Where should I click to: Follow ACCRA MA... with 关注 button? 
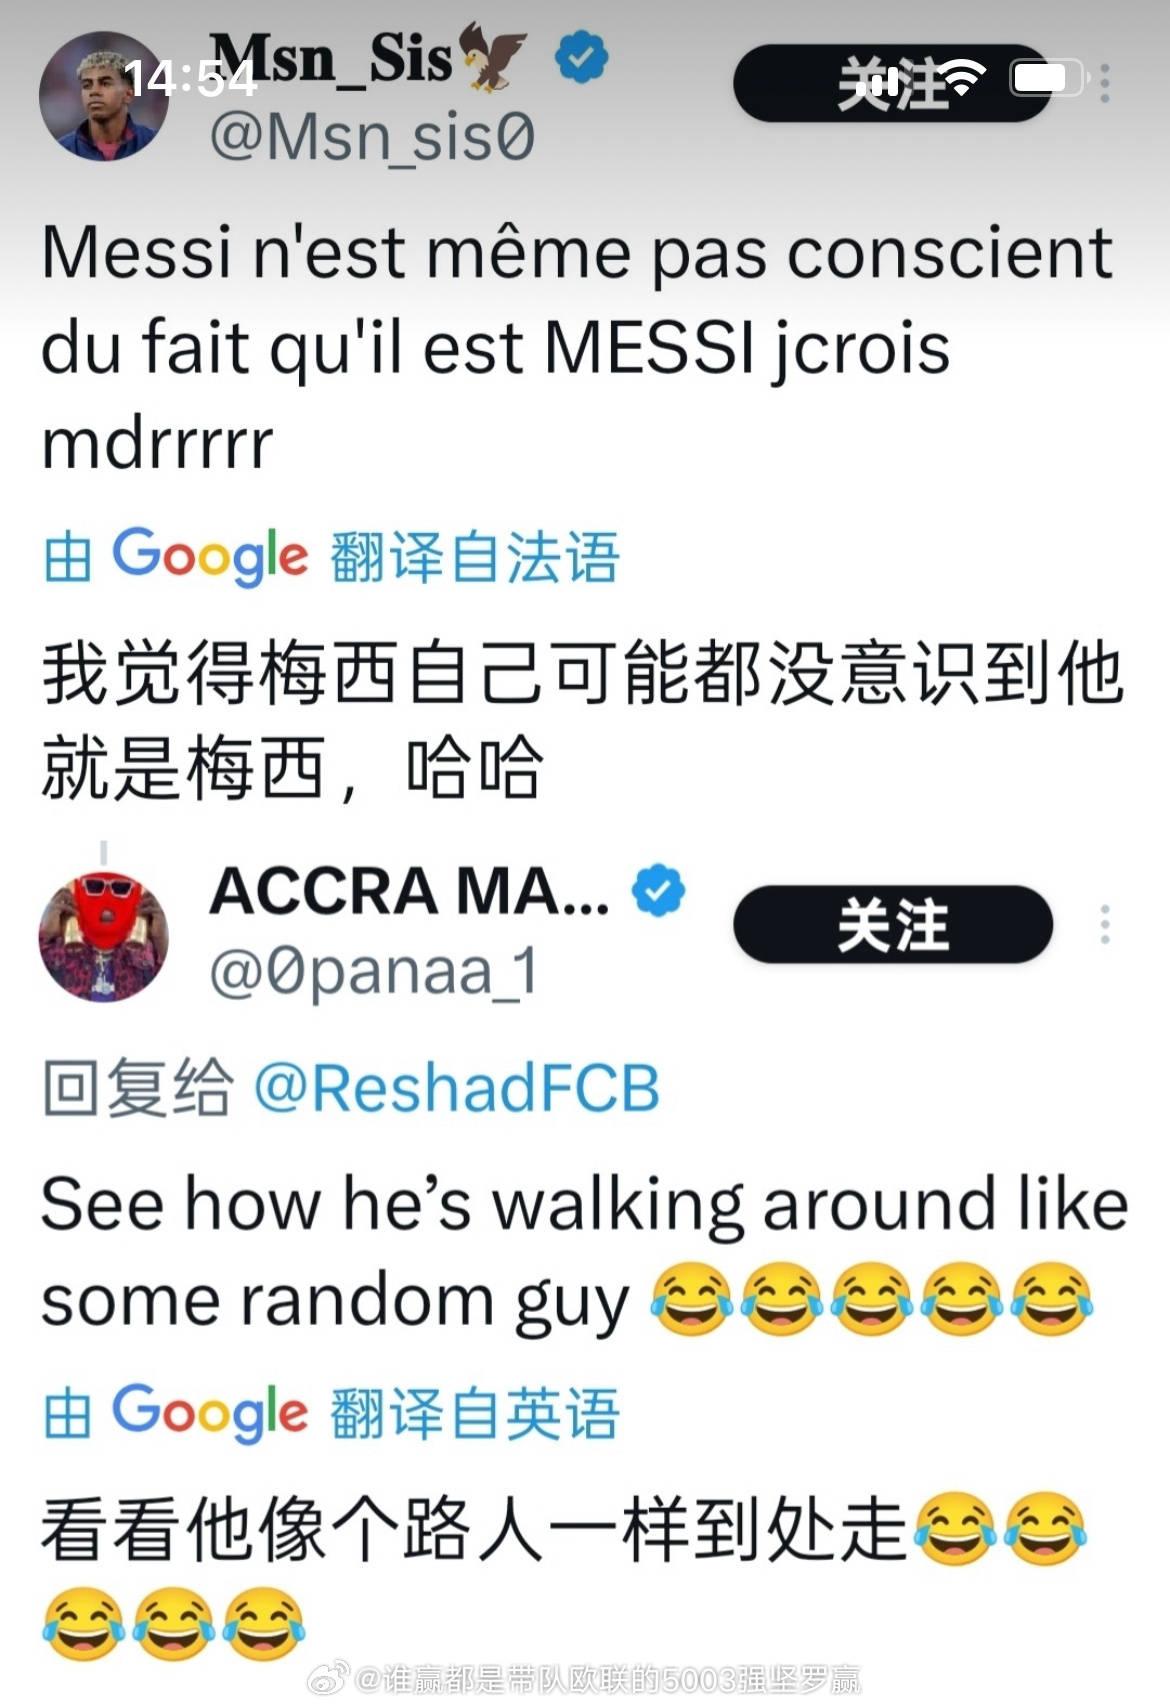click(x=893, y=924)
